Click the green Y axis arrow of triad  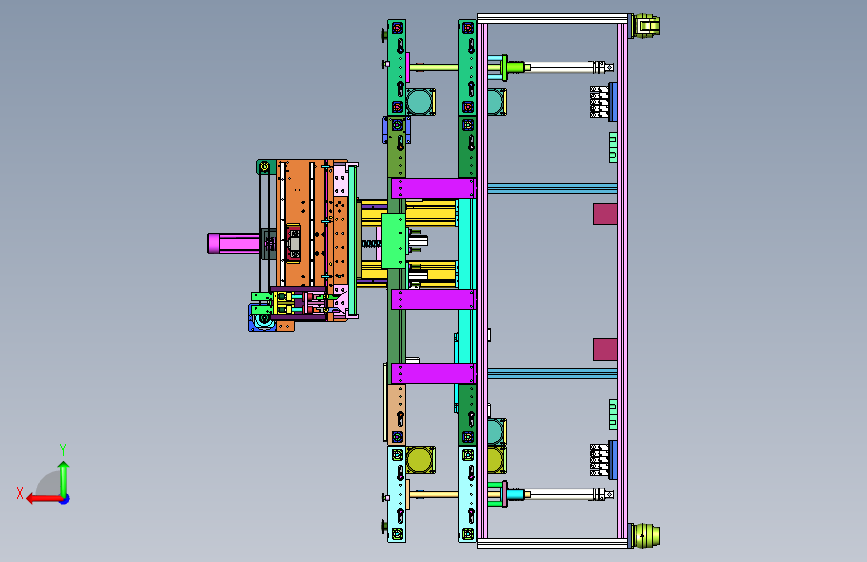64,478
